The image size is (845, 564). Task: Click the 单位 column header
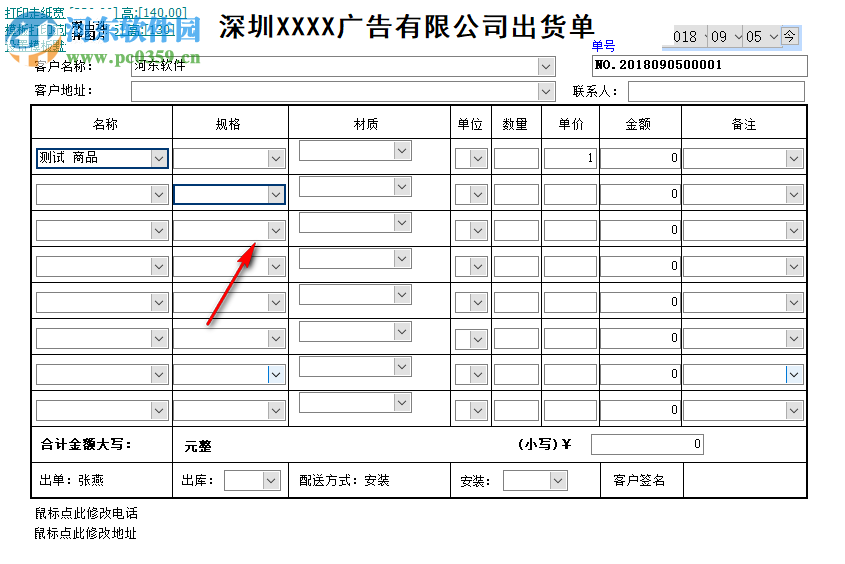470,124
